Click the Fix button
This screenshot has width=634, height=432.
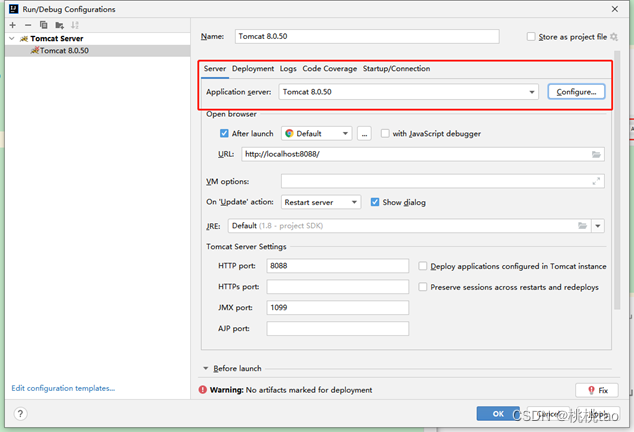pyautogui.click(x=597, y=390)
